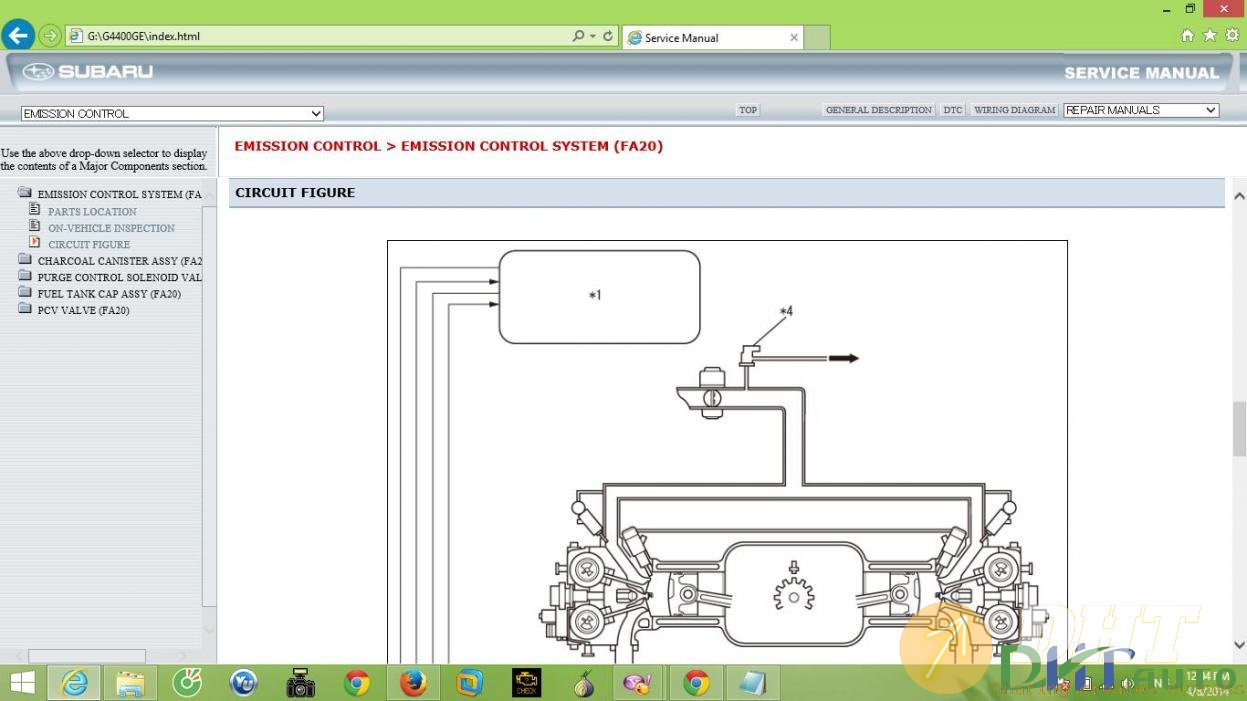Open the browser Home icon
Image resolution: width=1247 pixels, height=701 pixels.
click(x=1187, y=35)
